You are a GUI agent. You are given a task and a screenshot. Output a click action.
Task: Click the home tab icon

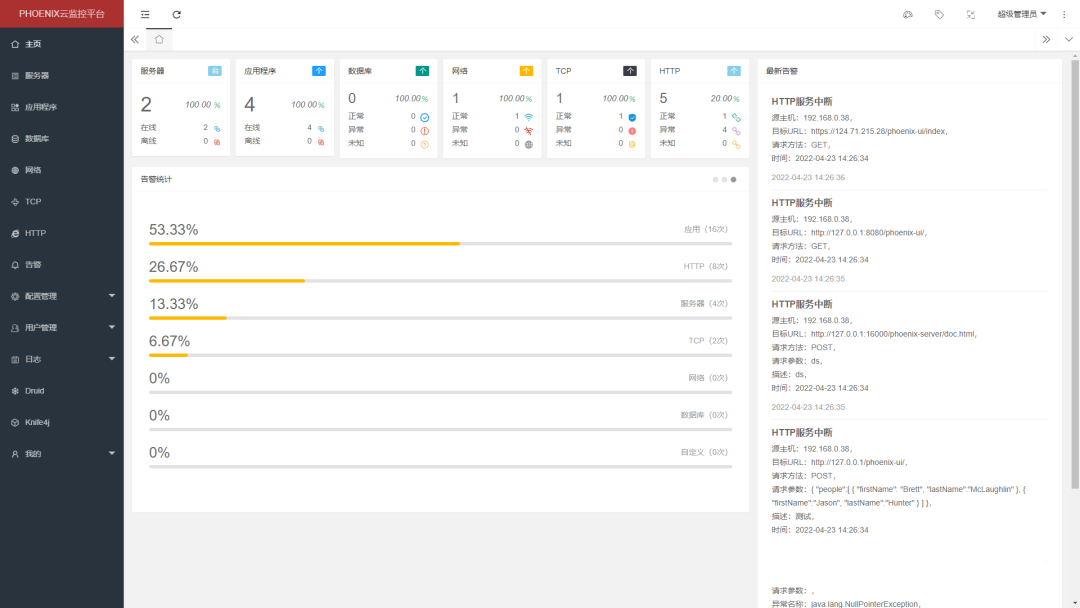pos(159,39)
